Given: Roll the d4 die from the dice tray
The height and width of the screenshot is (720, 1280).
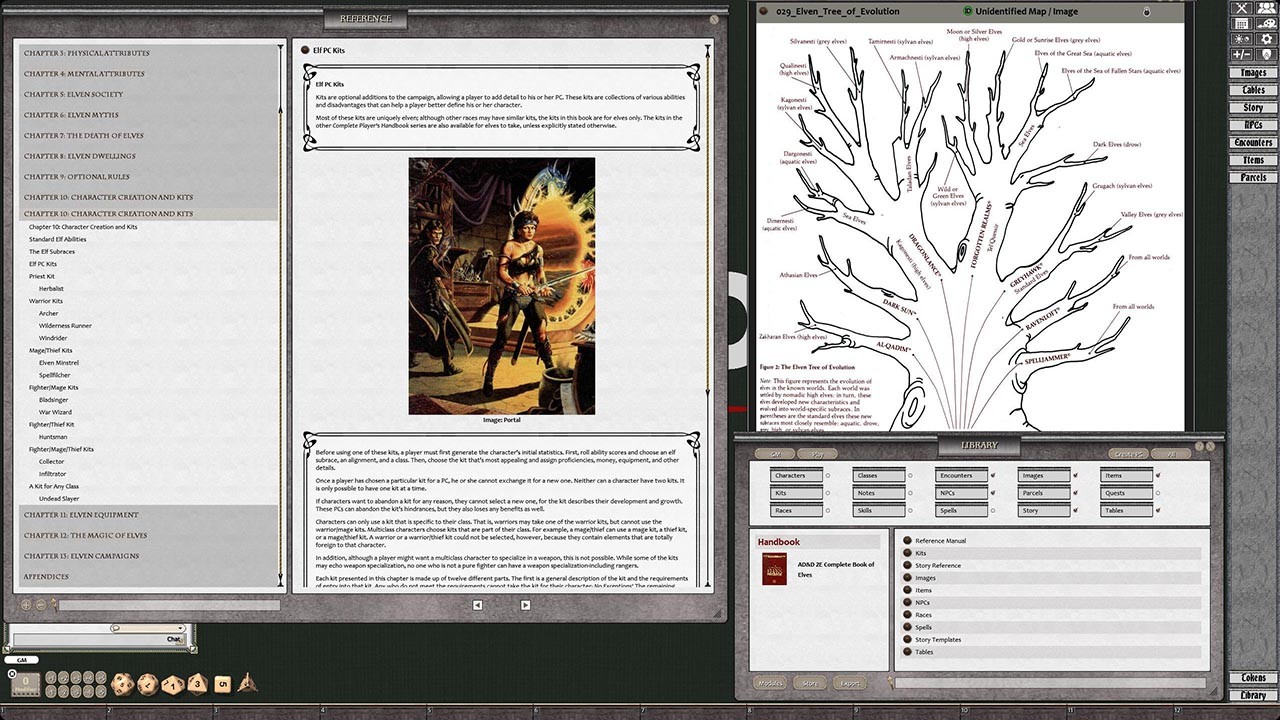Looking at the screenshot, I should 247,684.
